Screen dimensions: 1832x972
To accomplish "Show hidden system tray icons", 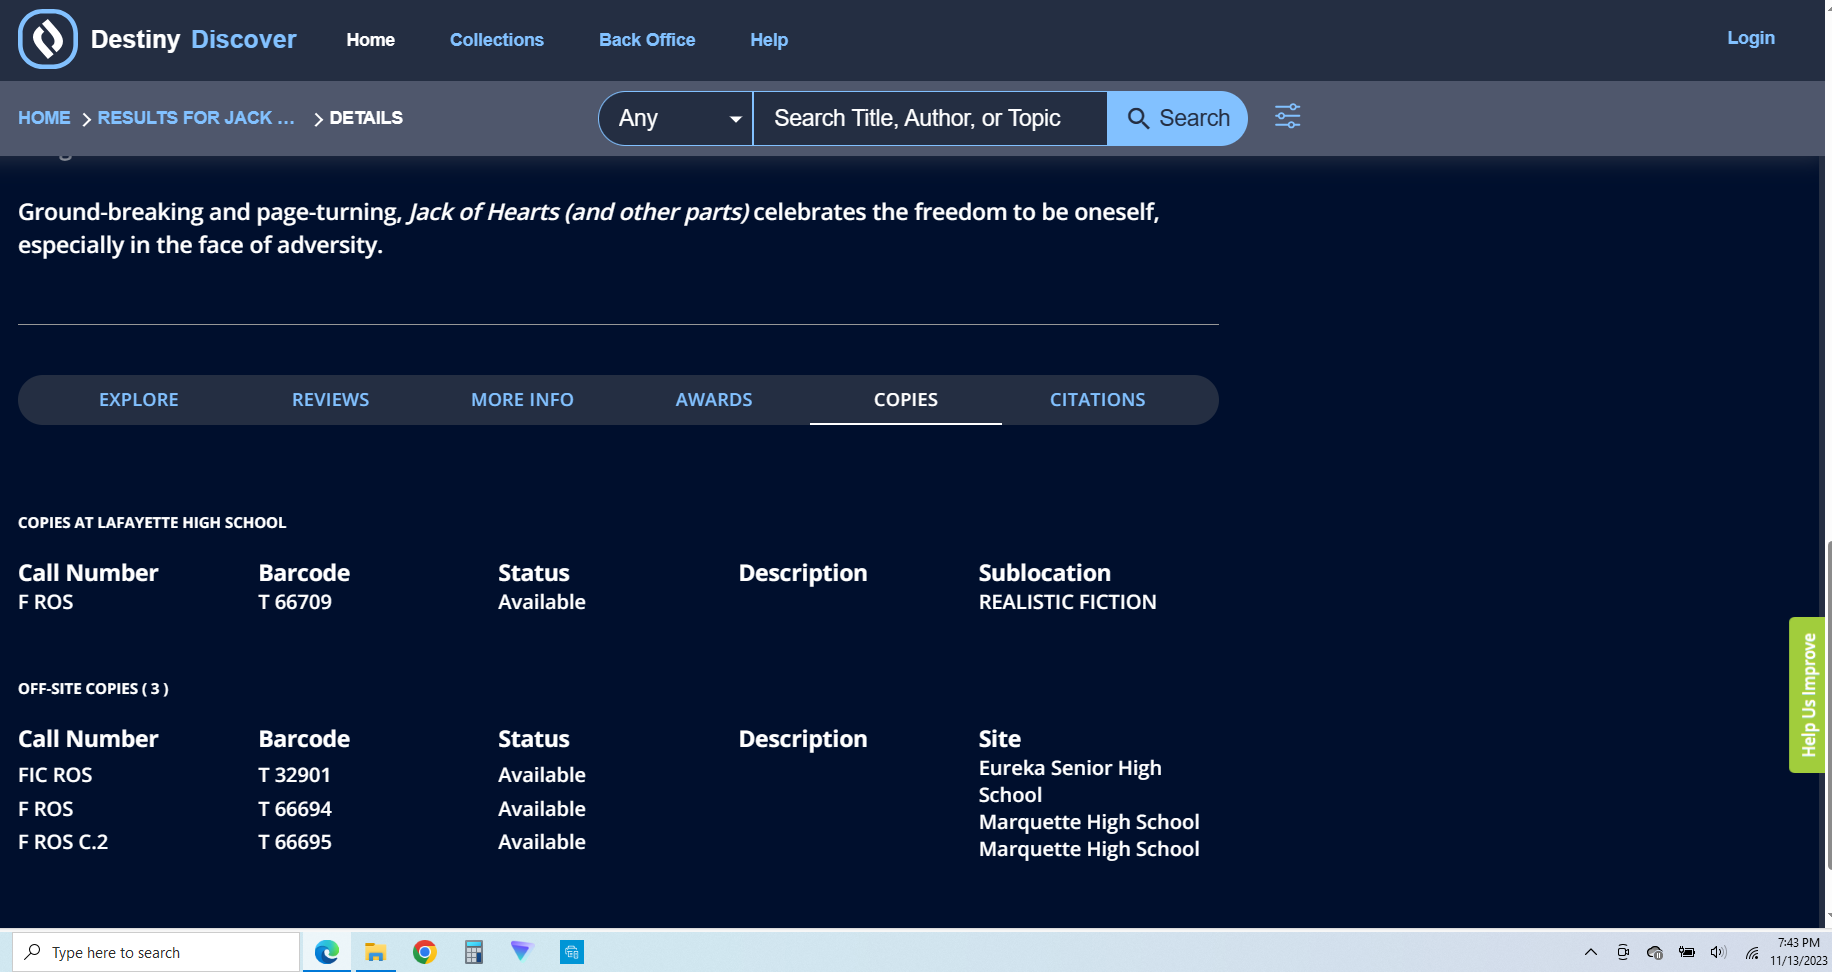I will (1591, 952).
